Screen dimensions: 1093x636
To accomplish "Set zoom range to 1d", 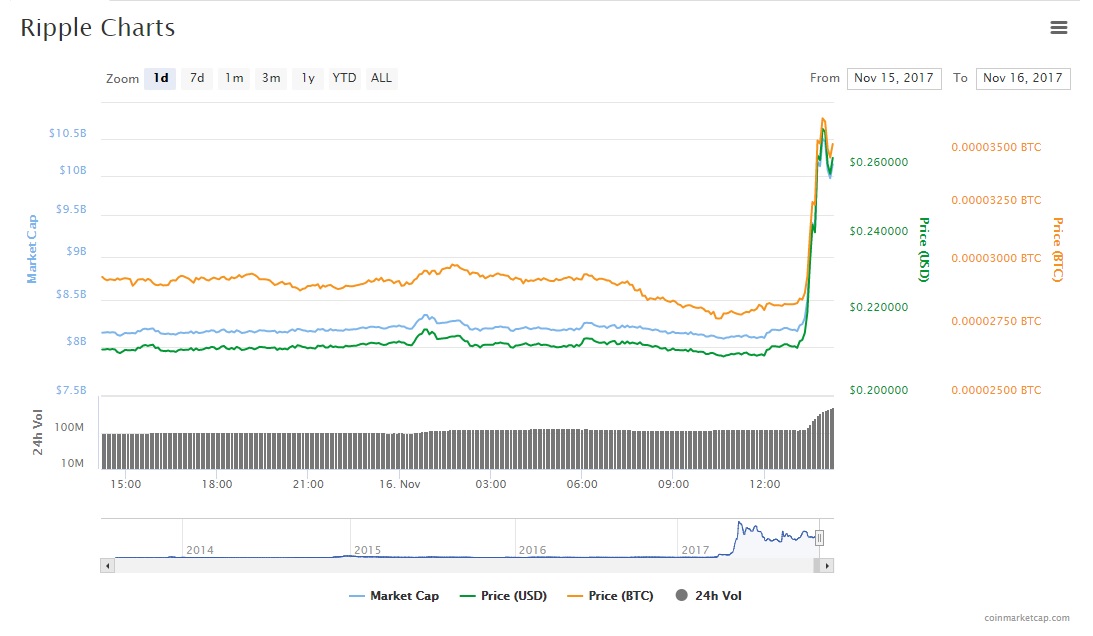I will point(160,78).
